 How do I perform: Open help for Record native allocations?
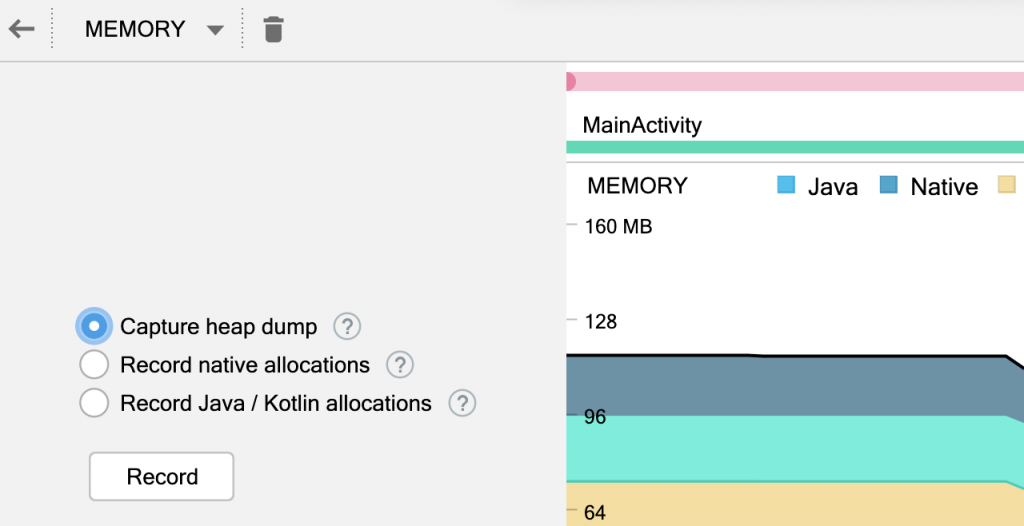[x=400, y=365]
